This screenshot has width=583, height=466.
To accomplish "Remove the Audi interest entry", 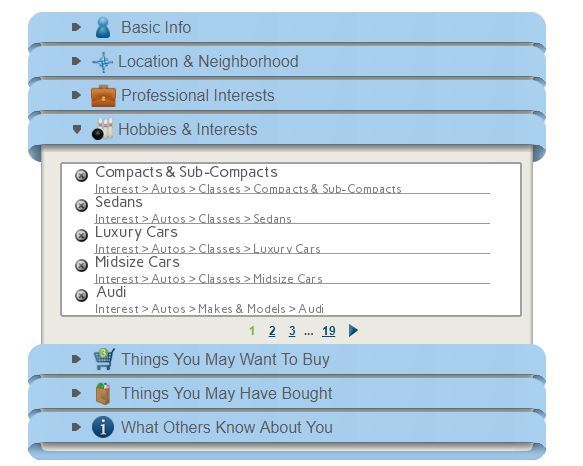I will (x=81, y=296).
